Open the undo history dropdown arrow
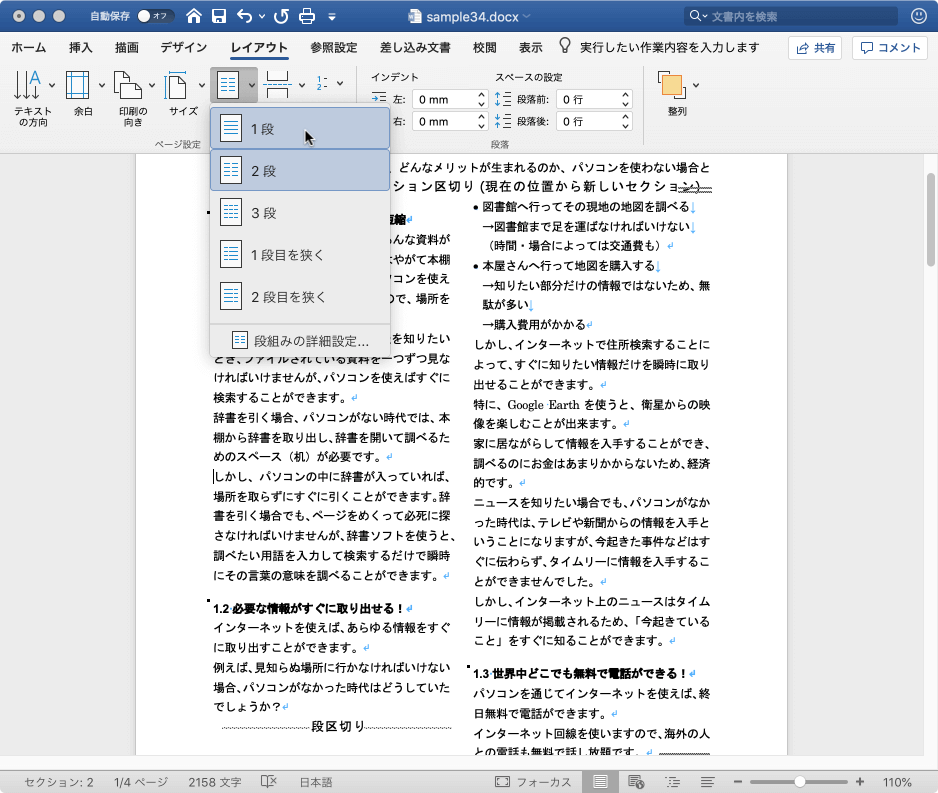 click(x=262, y=17)
